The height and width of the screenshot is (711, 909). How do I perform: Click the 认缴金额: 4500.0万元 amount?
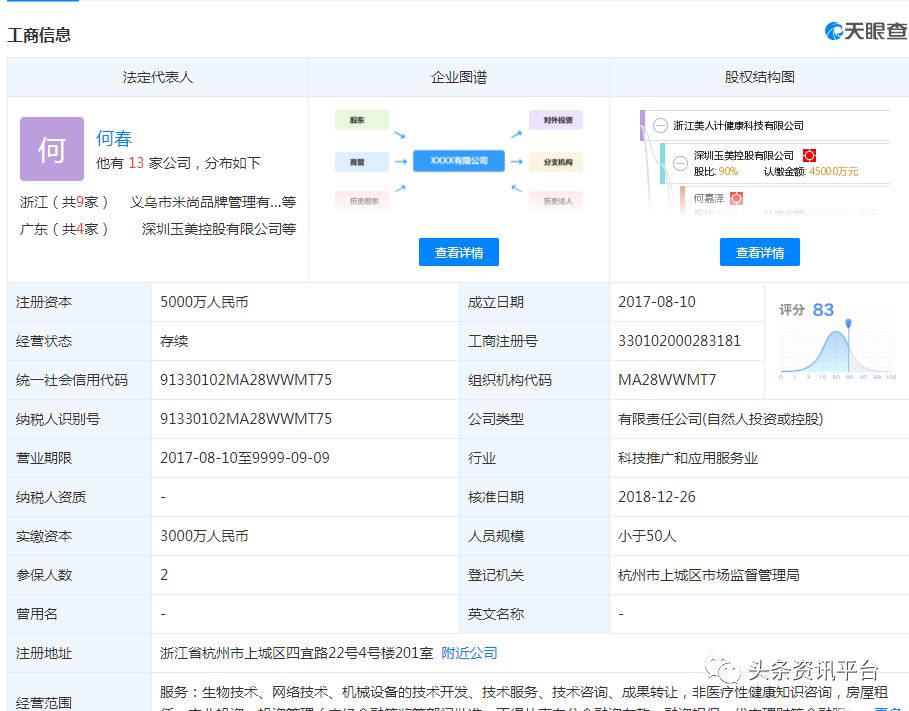[x=810, y=172]
